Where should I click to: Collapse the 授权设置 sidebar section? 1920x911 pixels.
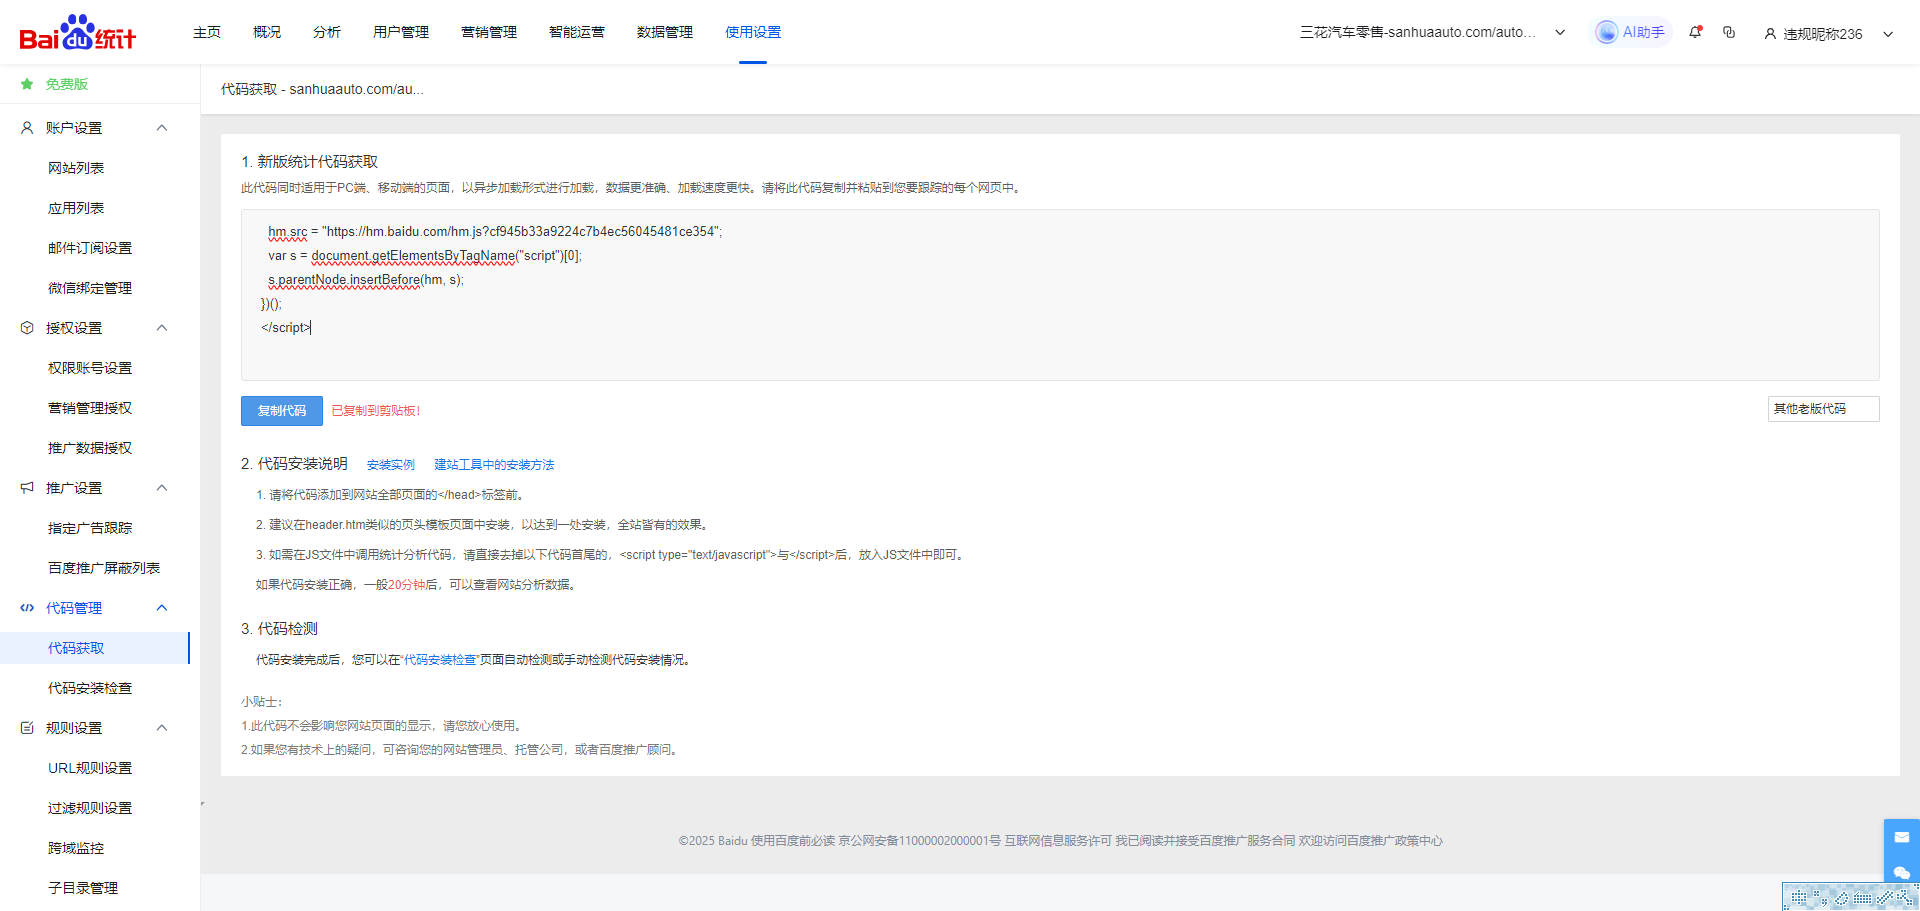point(162,328)
